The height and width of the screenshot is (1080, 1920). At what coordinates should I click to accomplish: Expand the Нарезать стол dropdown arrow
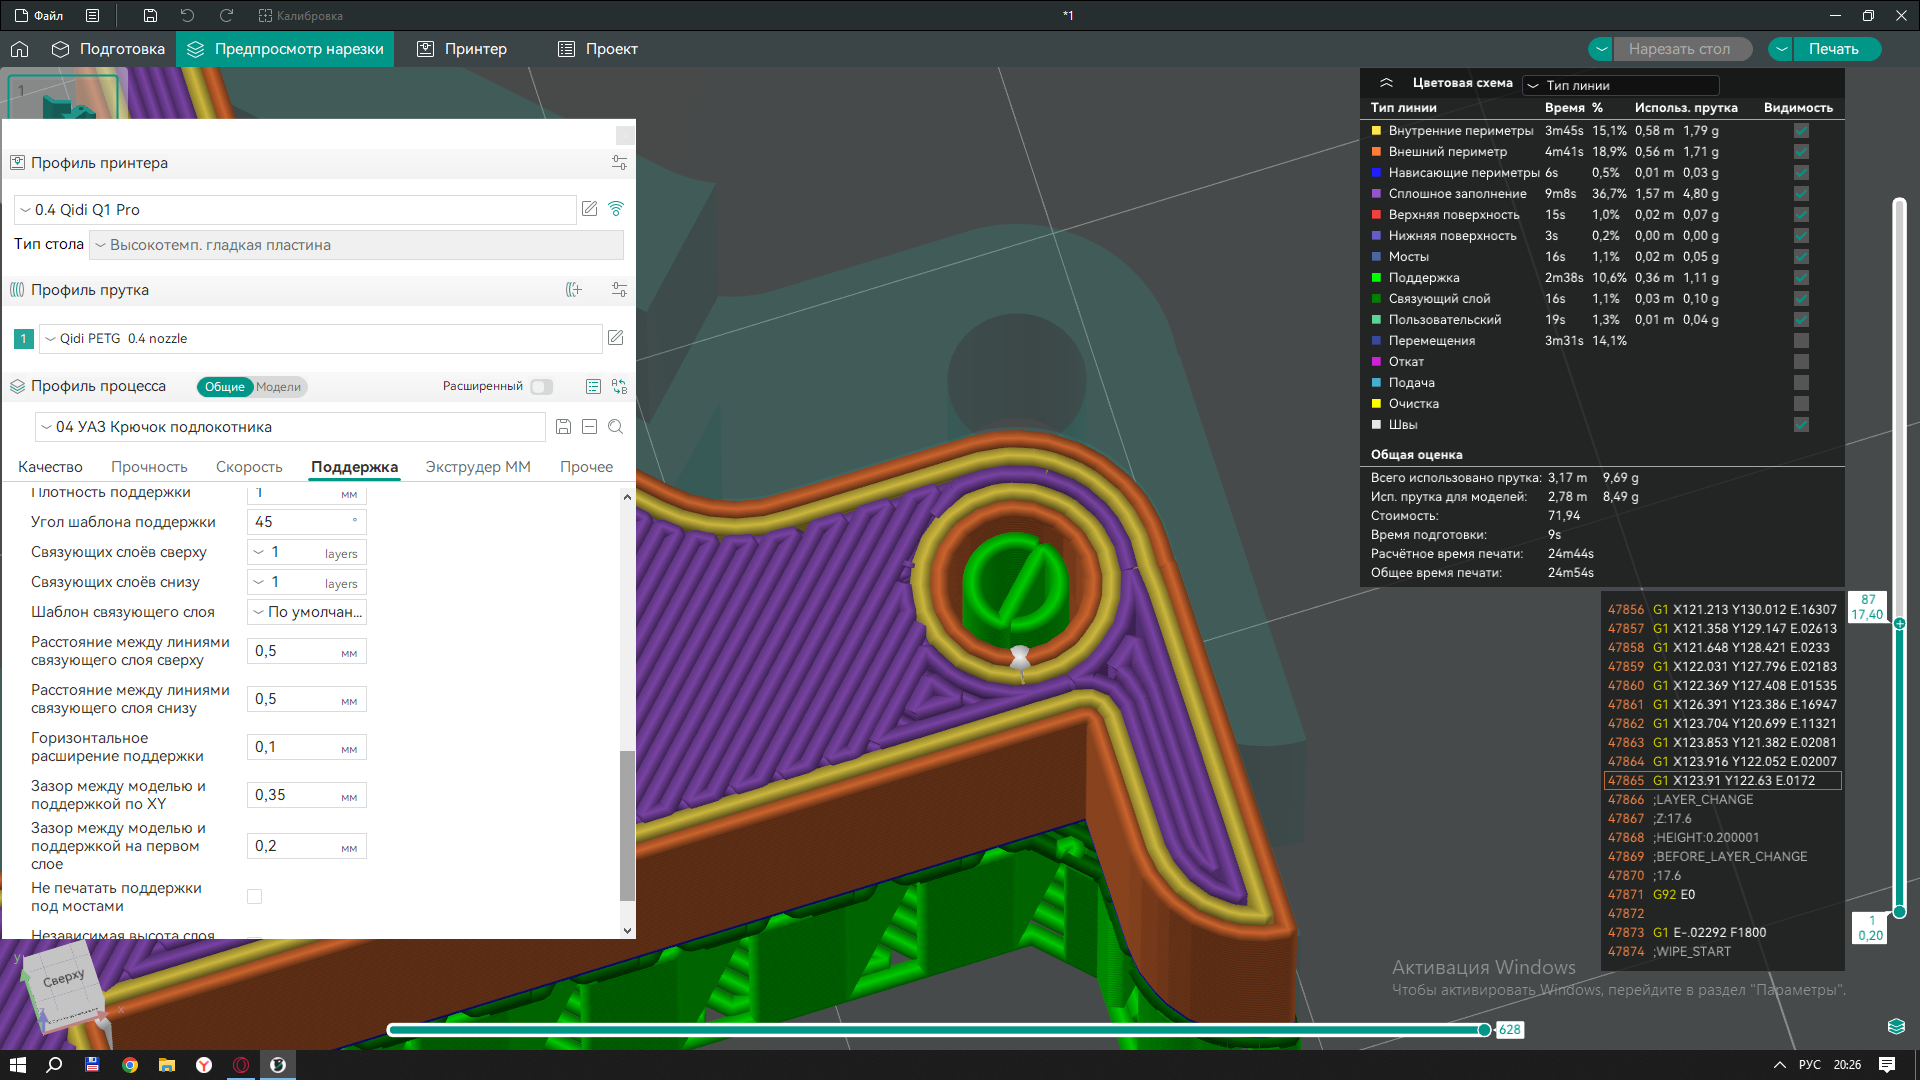point(1601,49)
